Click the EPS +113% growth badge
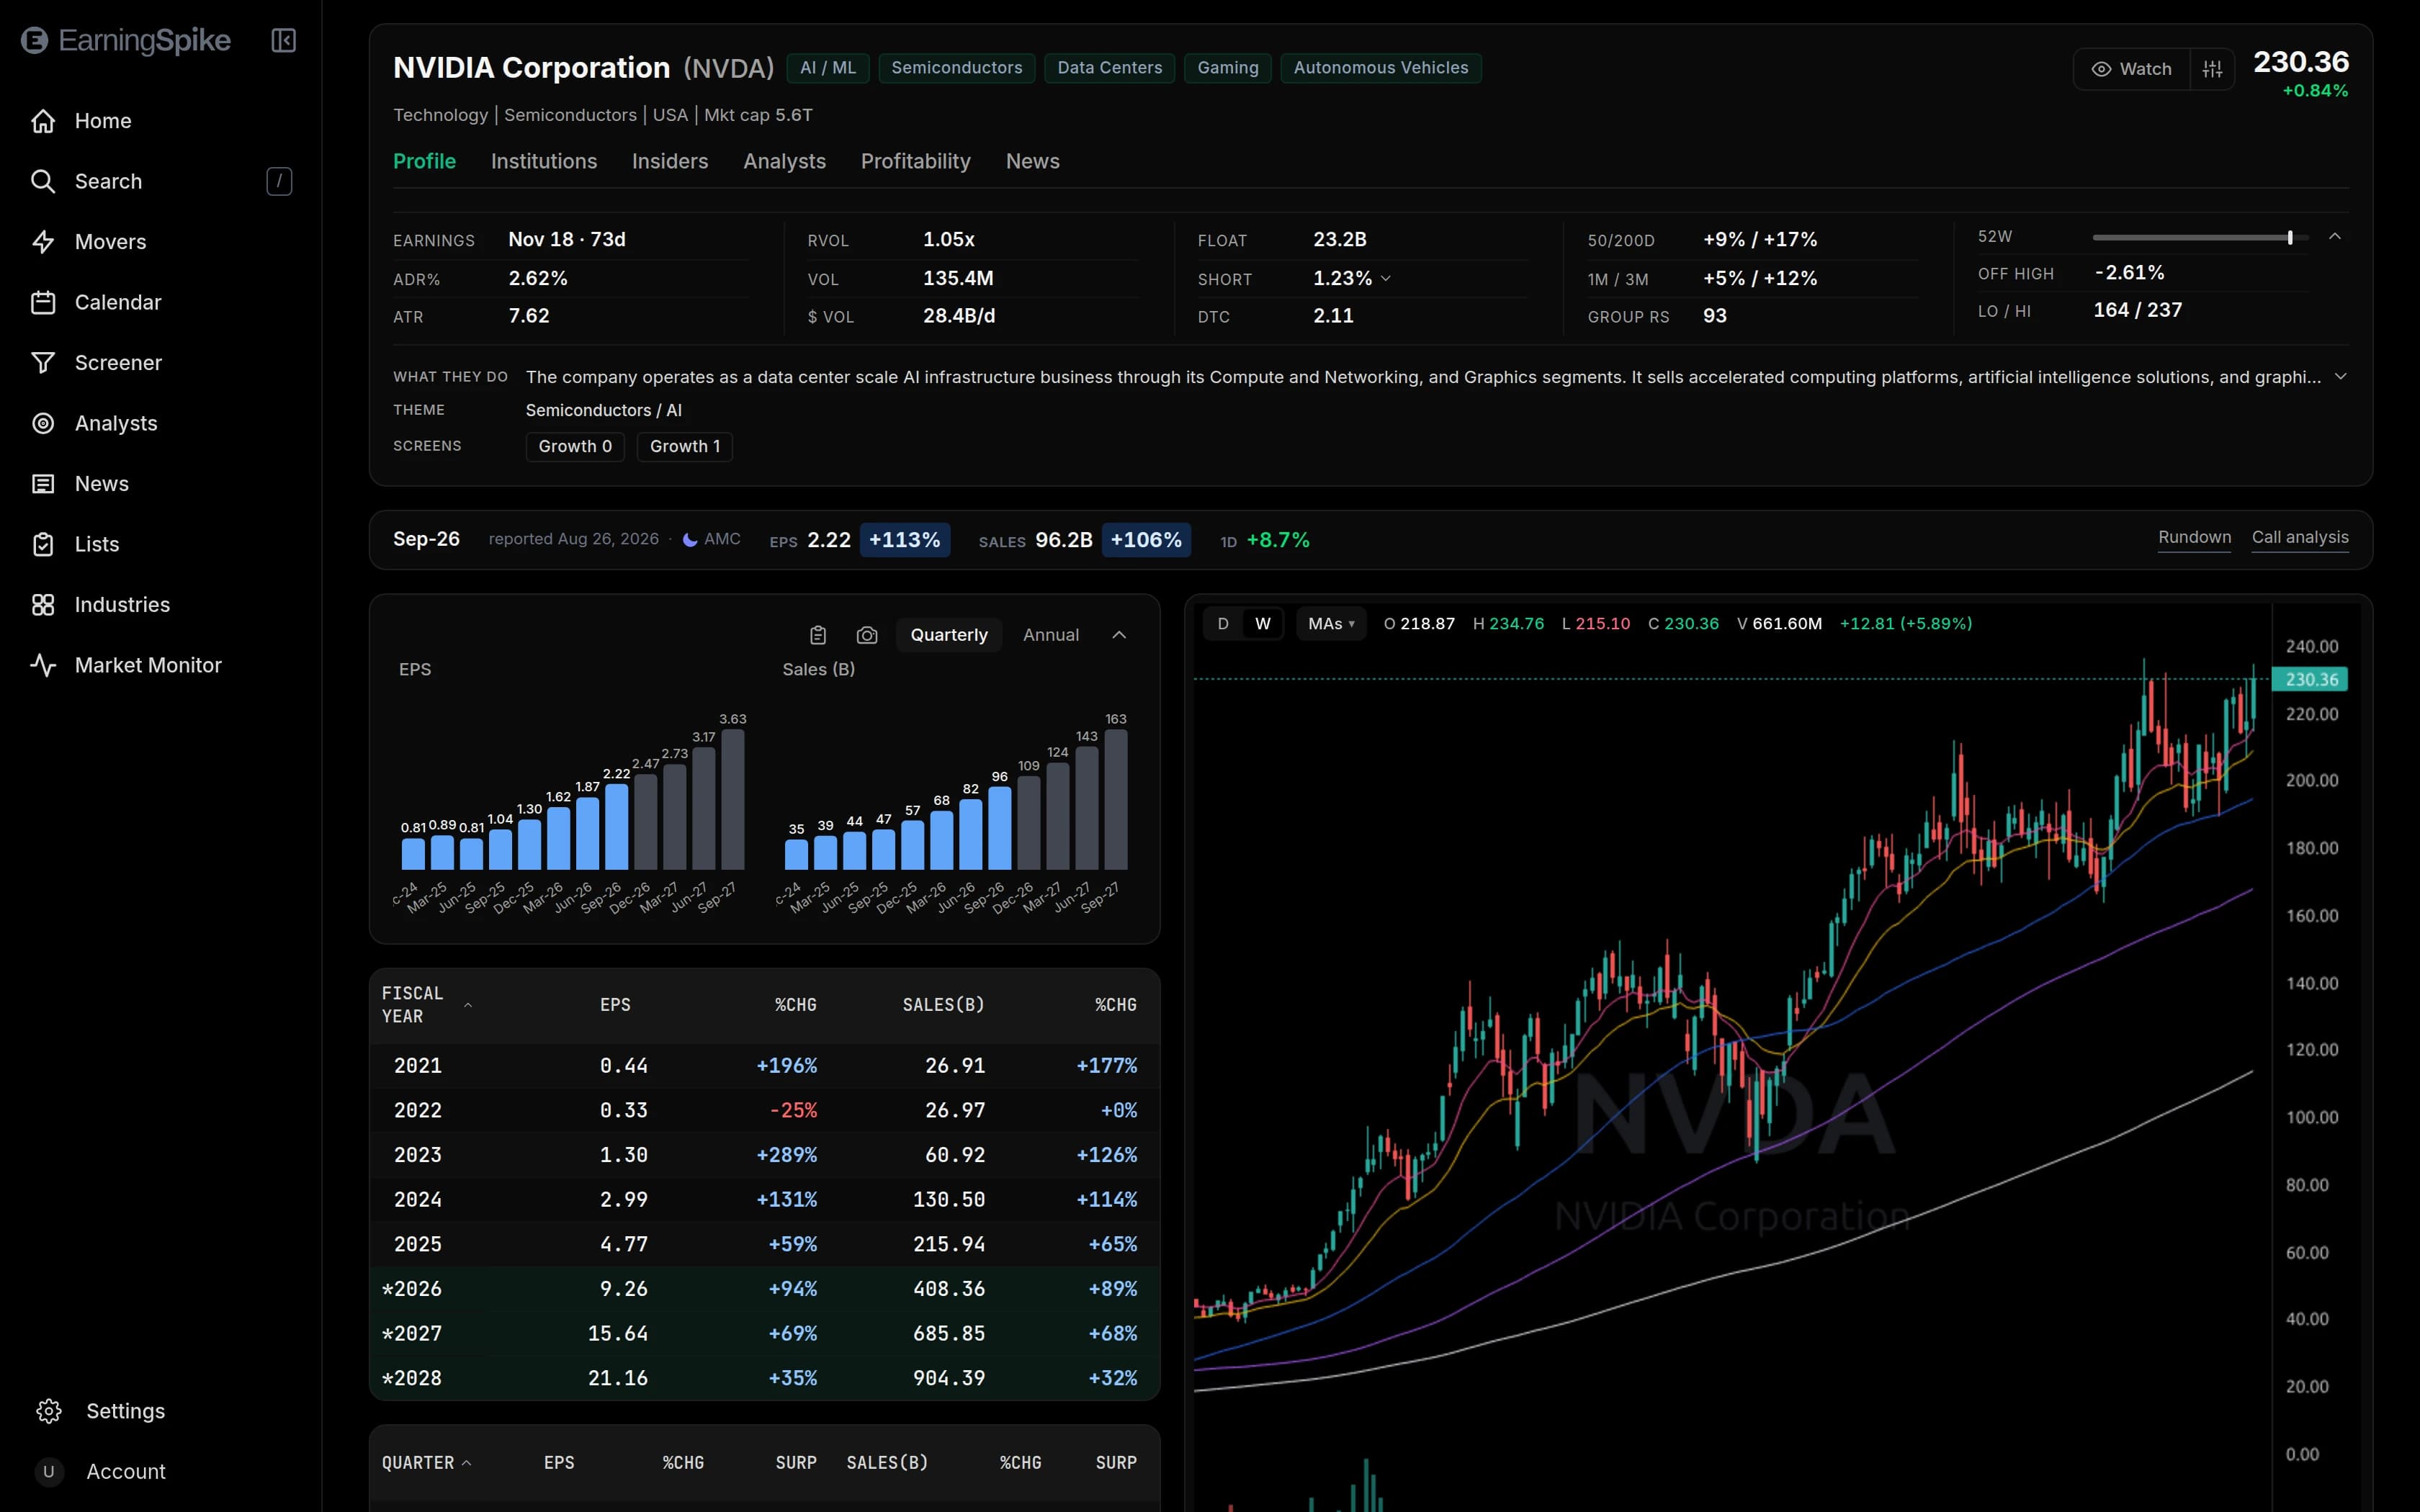This screenshot has width=2420, height=1512. point(905,540)
